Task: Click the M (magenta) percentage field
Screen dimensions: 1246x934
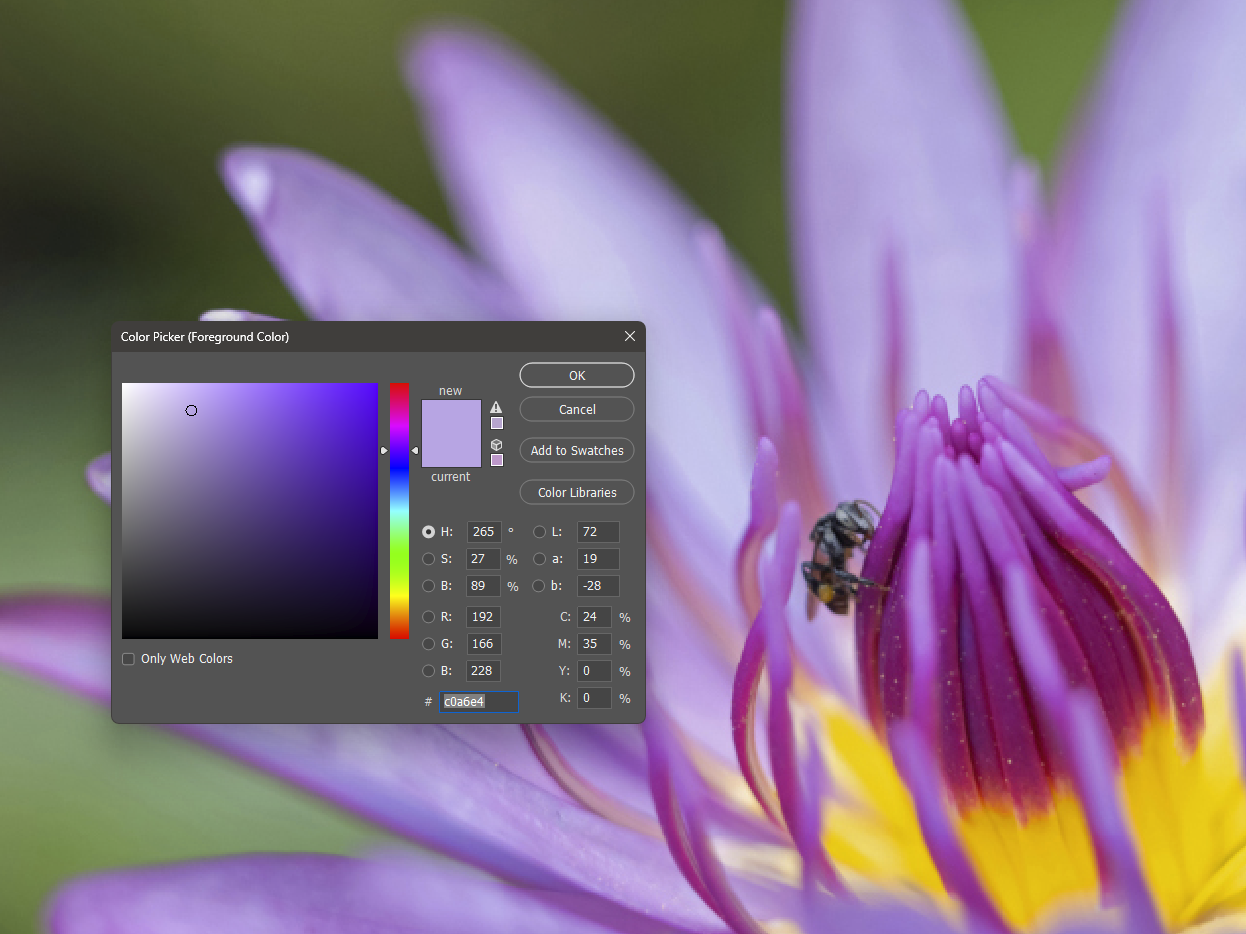Action: coord(594,644)
